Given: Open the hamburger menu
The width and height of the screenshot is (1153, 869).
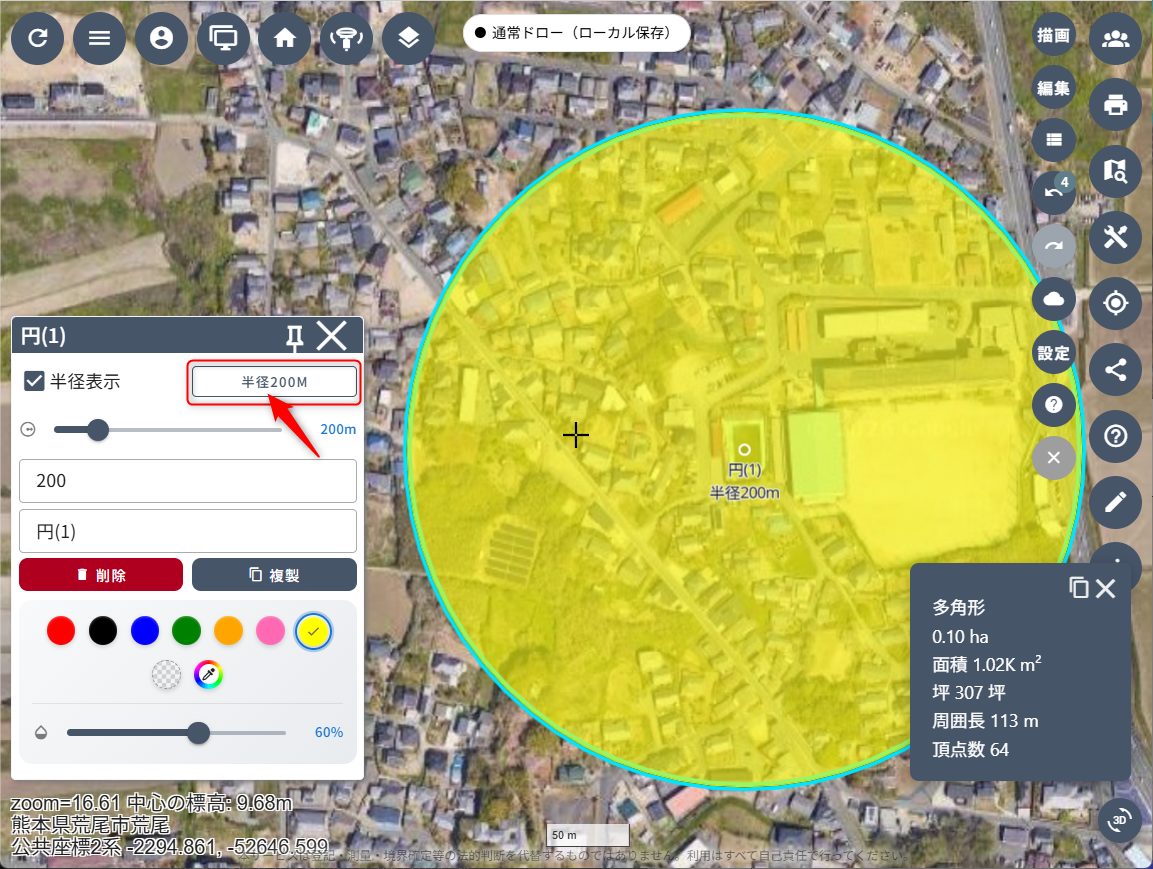Looking at the screenshot, I should (x=99, y=39).
